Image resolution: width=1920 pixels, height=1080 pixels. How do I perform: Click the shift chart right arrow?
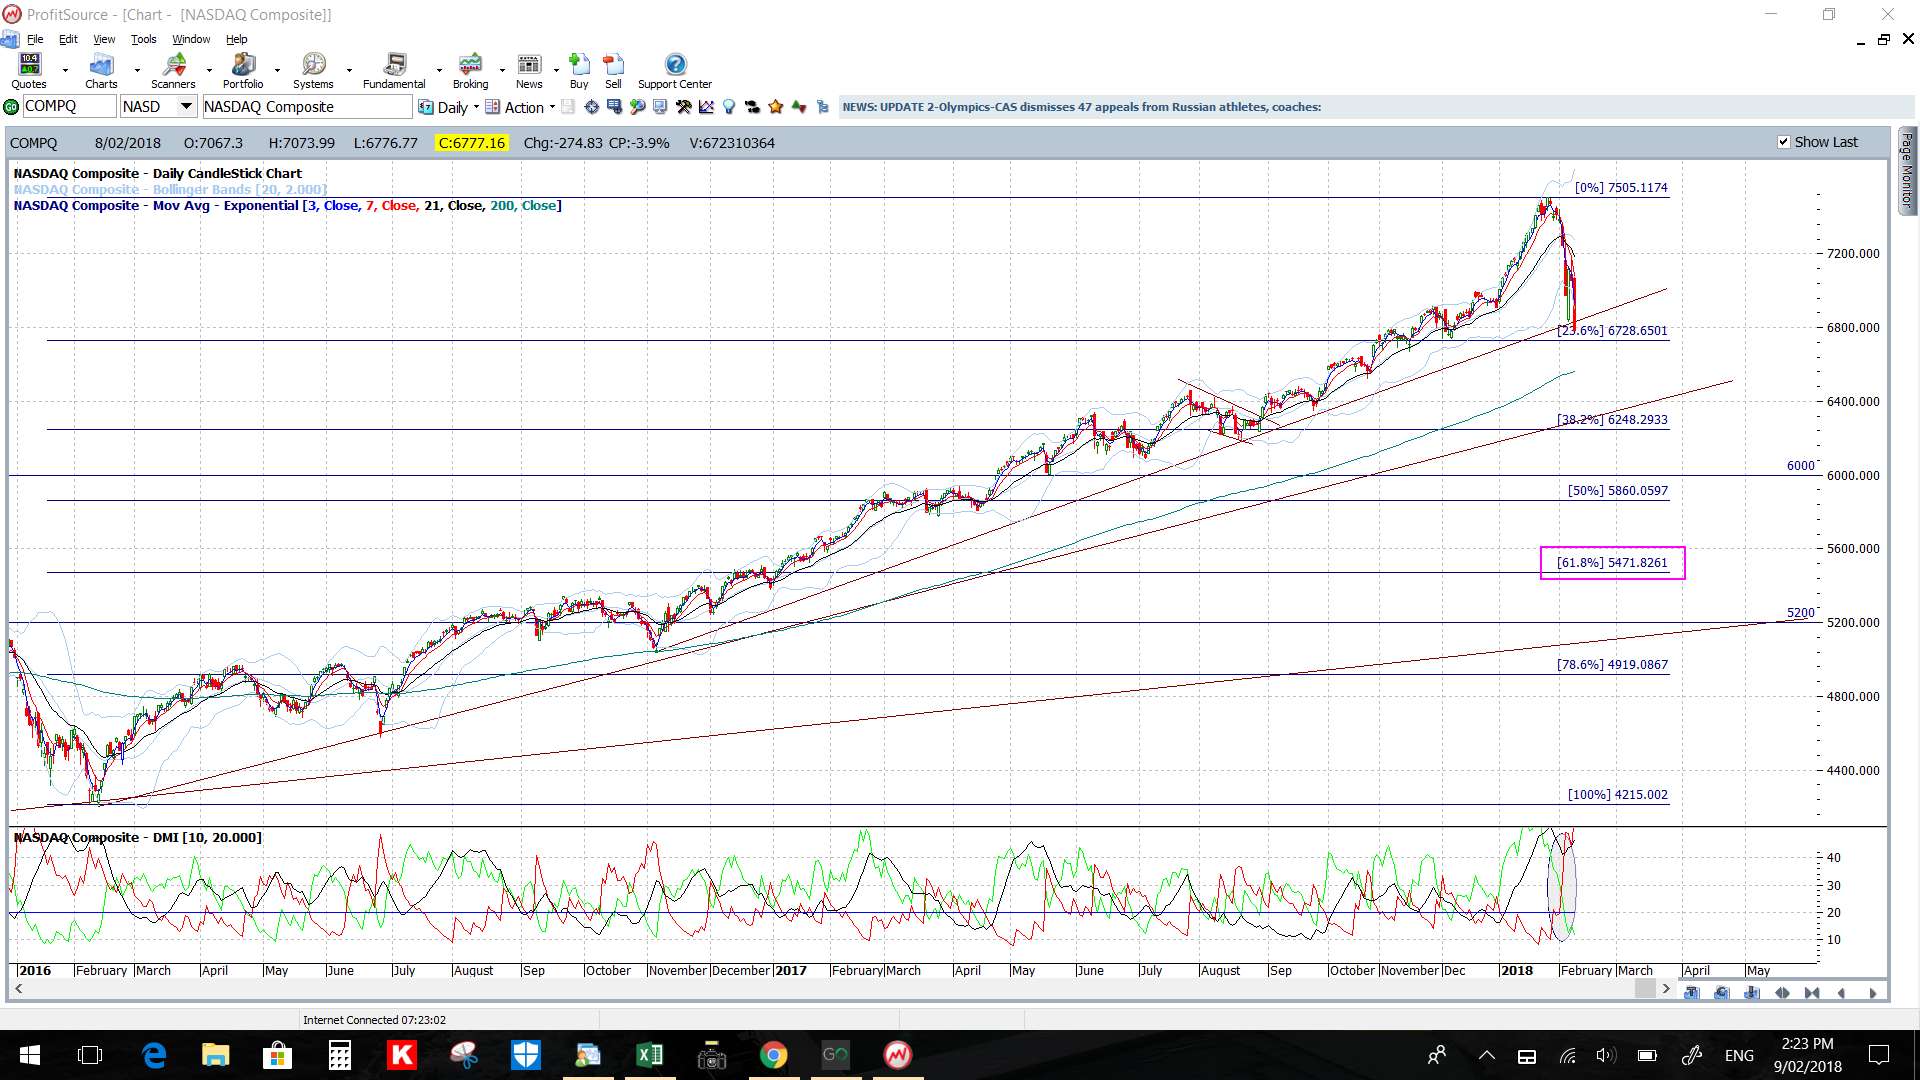coord(1873,993)
